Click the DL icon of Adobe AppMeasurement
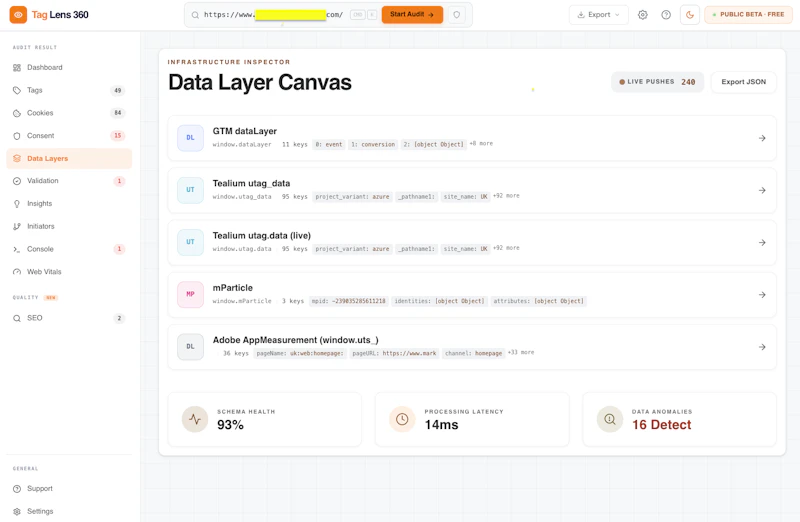Viewport: 800px width, 522px height. [x=190, y=346]
